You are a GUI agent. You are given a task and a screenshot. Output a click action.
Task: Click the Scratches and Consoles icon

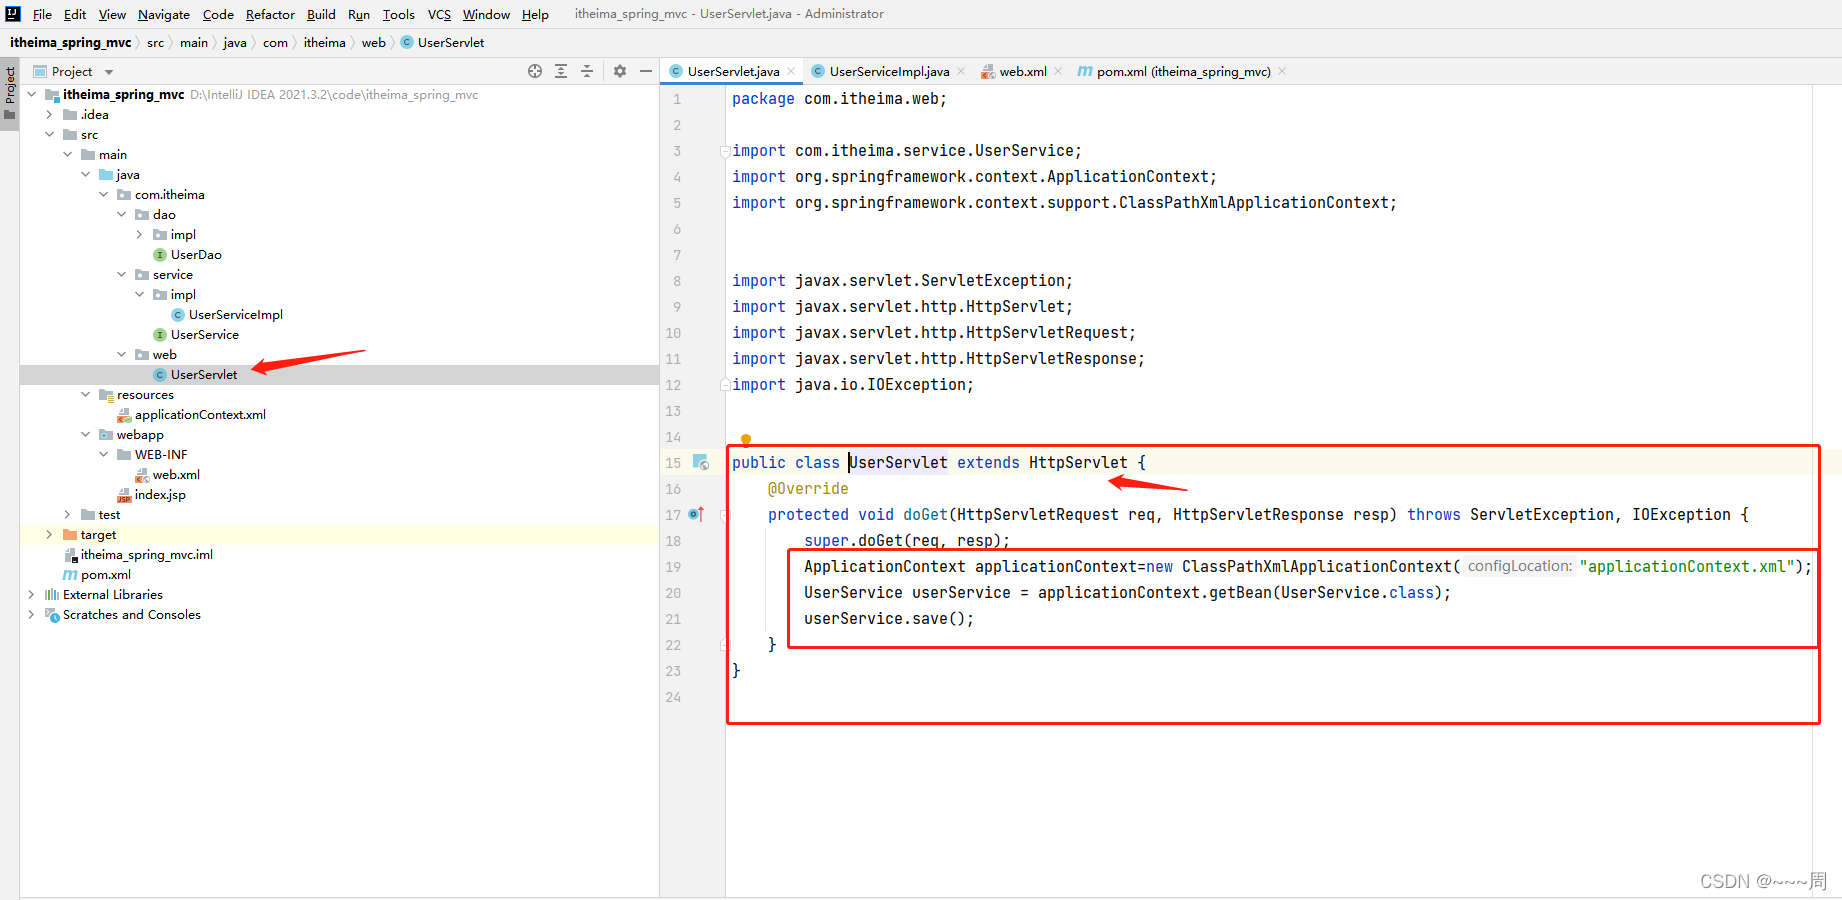tap(52, 615)
